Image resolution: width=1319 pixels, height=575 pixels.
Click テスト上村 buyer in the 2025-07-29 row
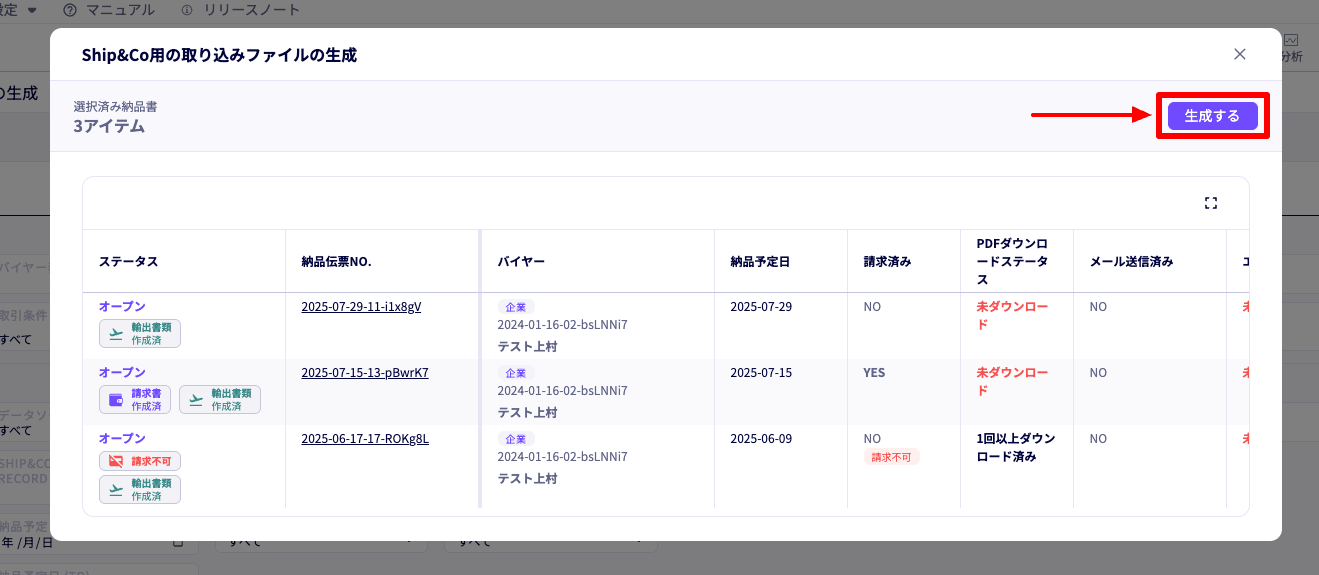point(527,346)
